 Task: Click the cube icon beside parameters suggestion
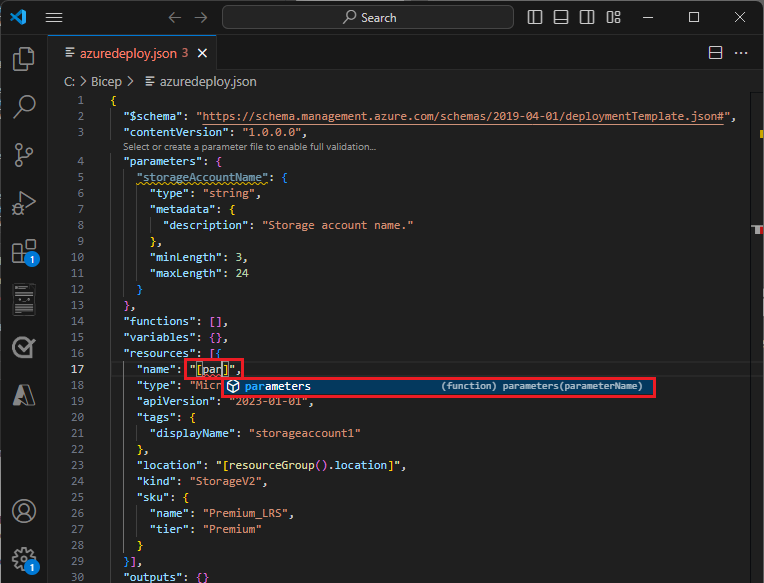pyautogui.click(x=233, y=386)
